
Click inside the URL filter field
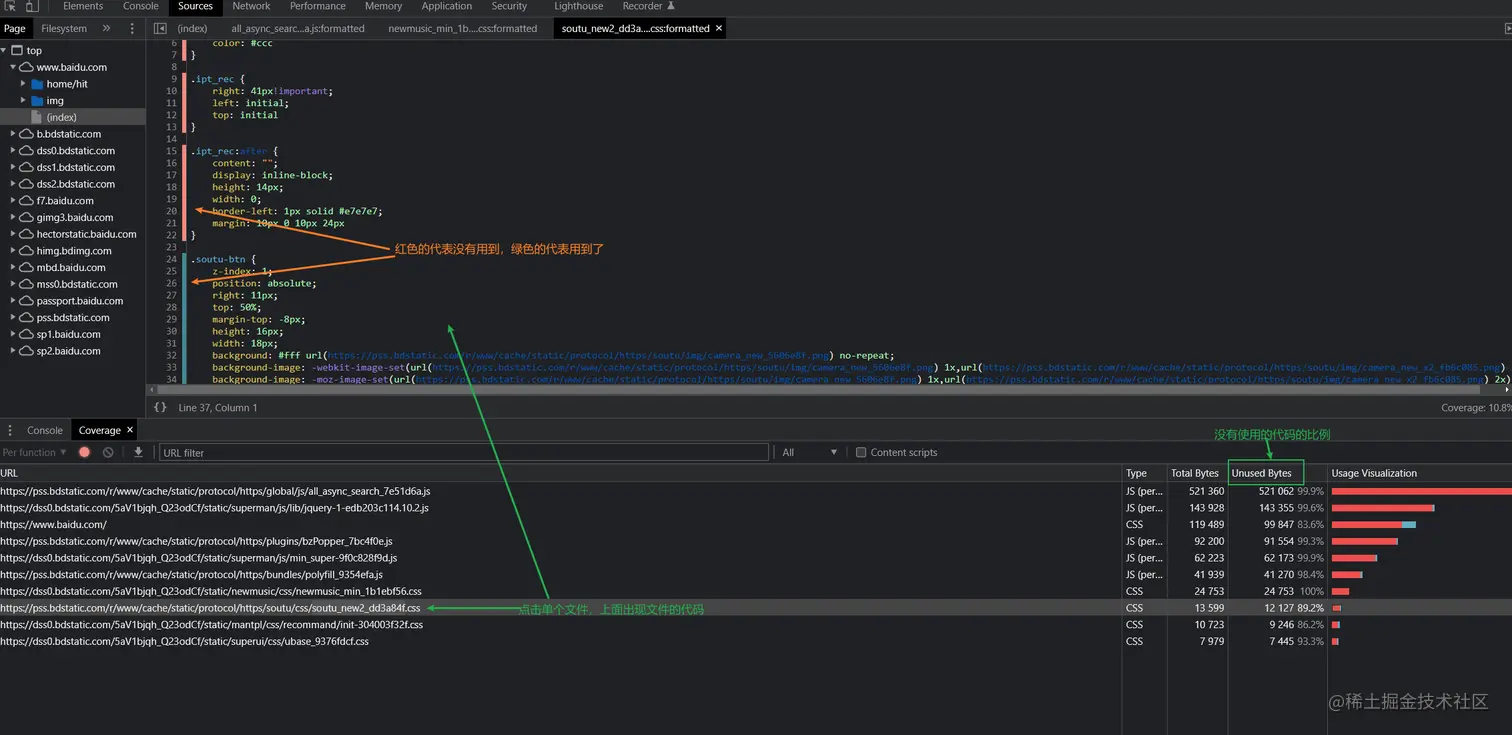coord(464,452)
